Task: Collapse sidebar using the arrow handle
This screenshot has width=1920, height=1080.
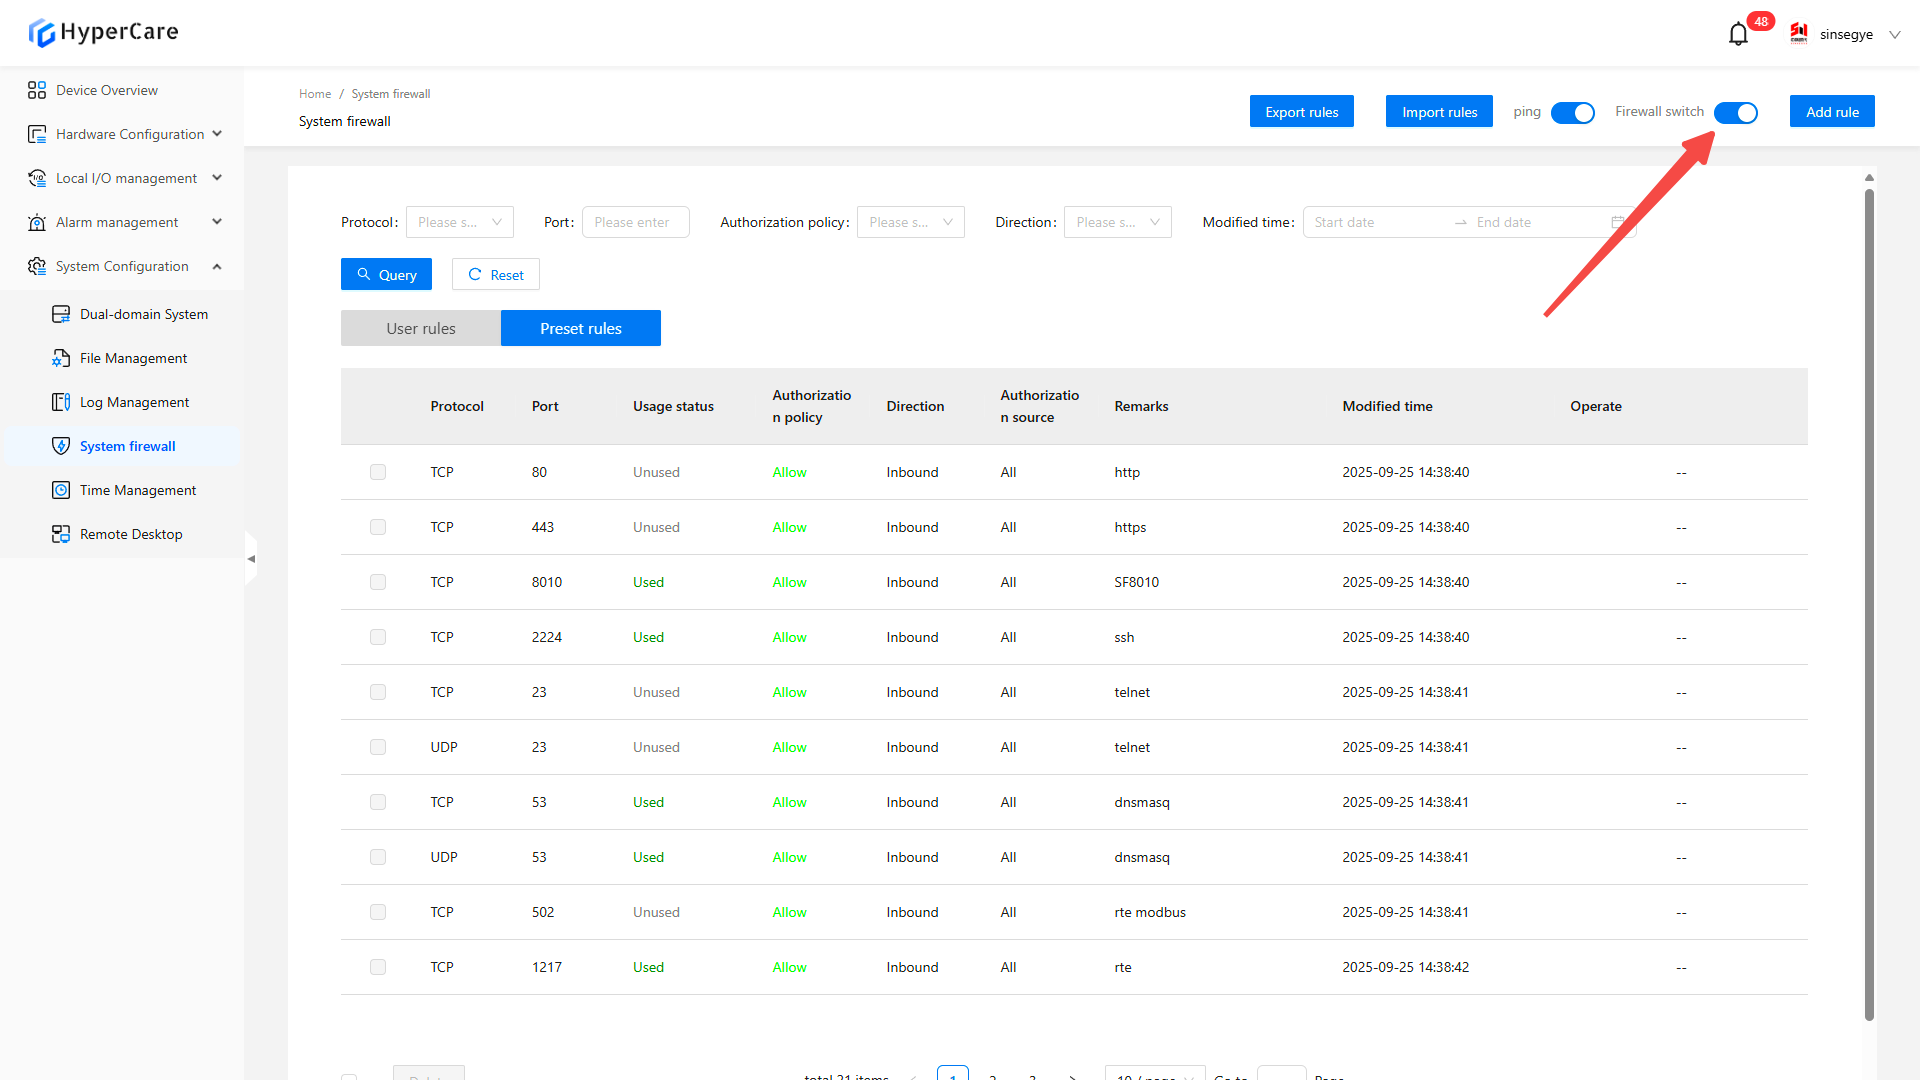Action: coord(251,559)
